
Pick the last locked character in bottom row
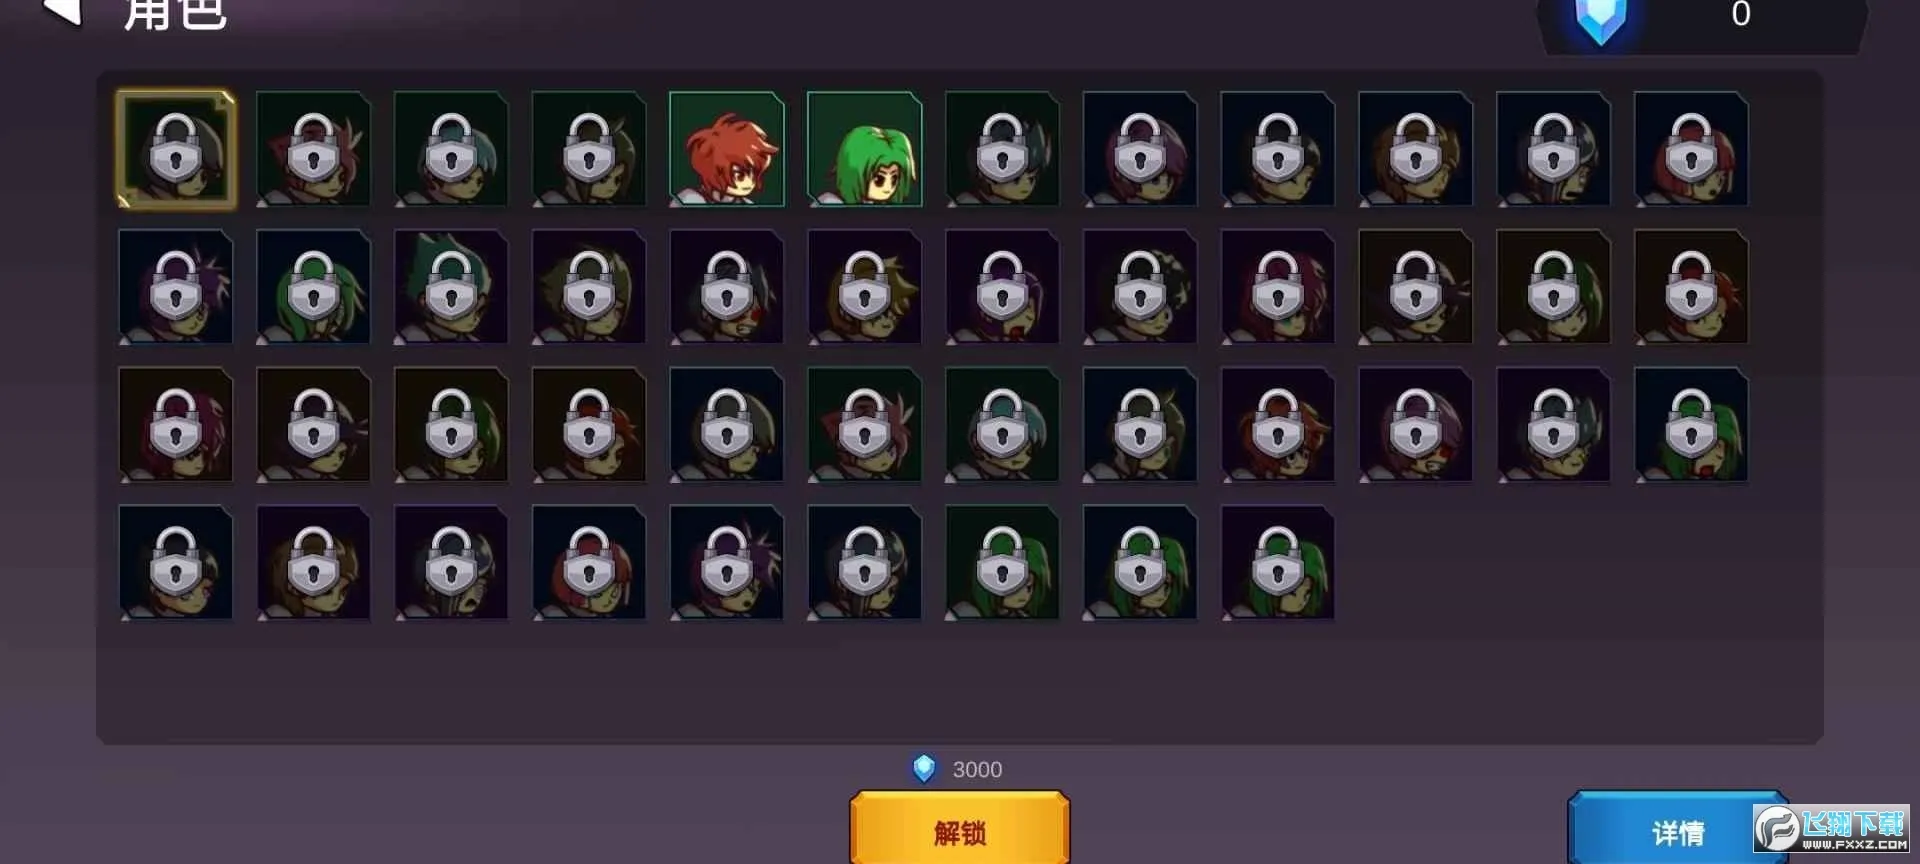1278,563
